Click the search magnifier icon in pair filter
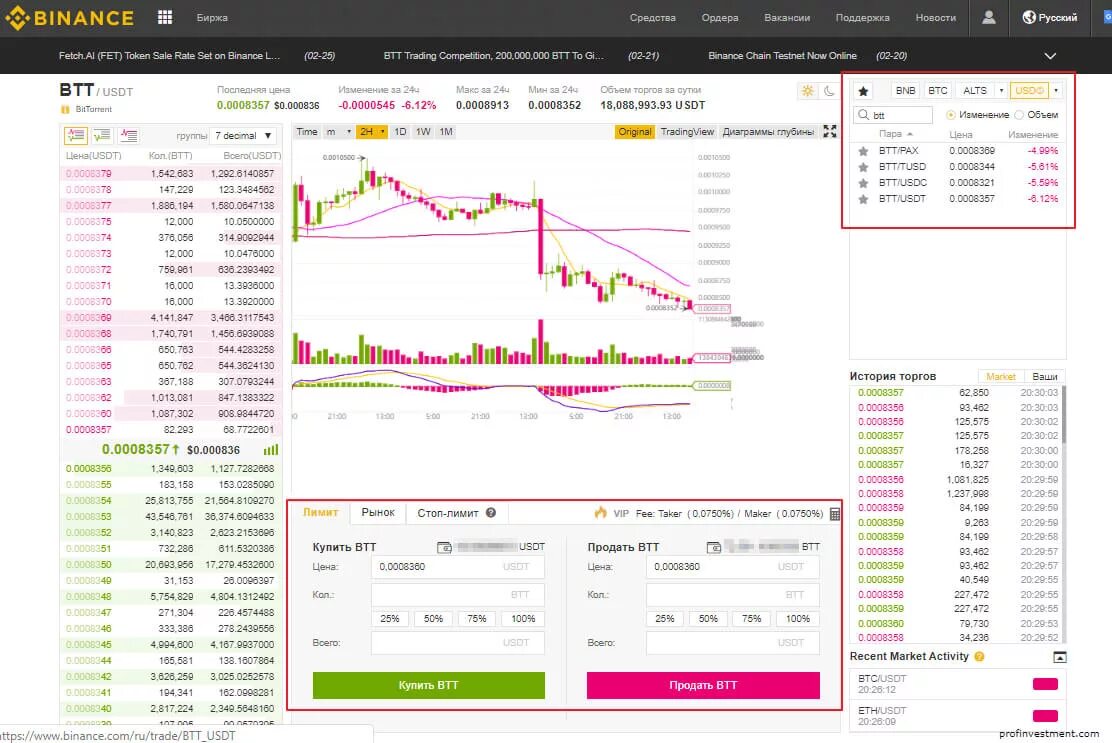This screenshot has height=743, width=1112. (863, 115)
